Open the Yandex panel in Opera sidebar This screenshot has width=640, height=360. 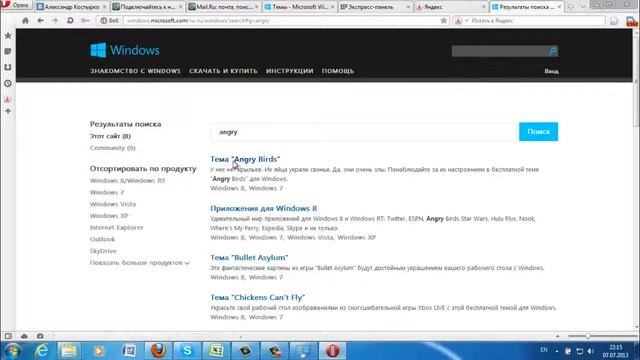(8, 99)
